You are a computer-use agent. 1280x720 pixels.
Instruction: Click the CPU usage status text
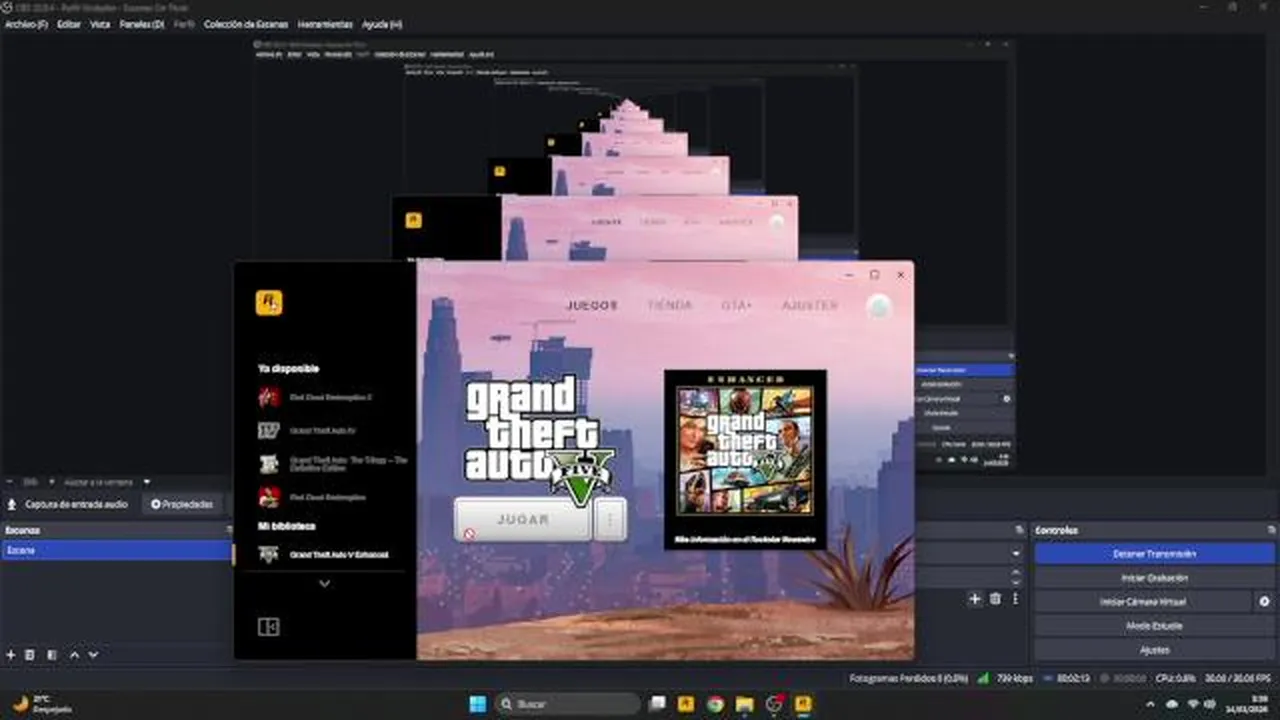pos(1176,678)
